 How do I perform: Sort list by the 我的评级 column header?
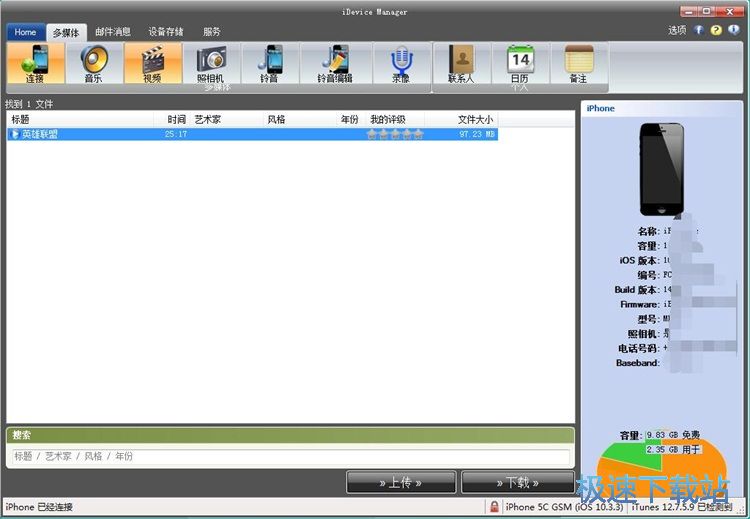pos(395,120)
